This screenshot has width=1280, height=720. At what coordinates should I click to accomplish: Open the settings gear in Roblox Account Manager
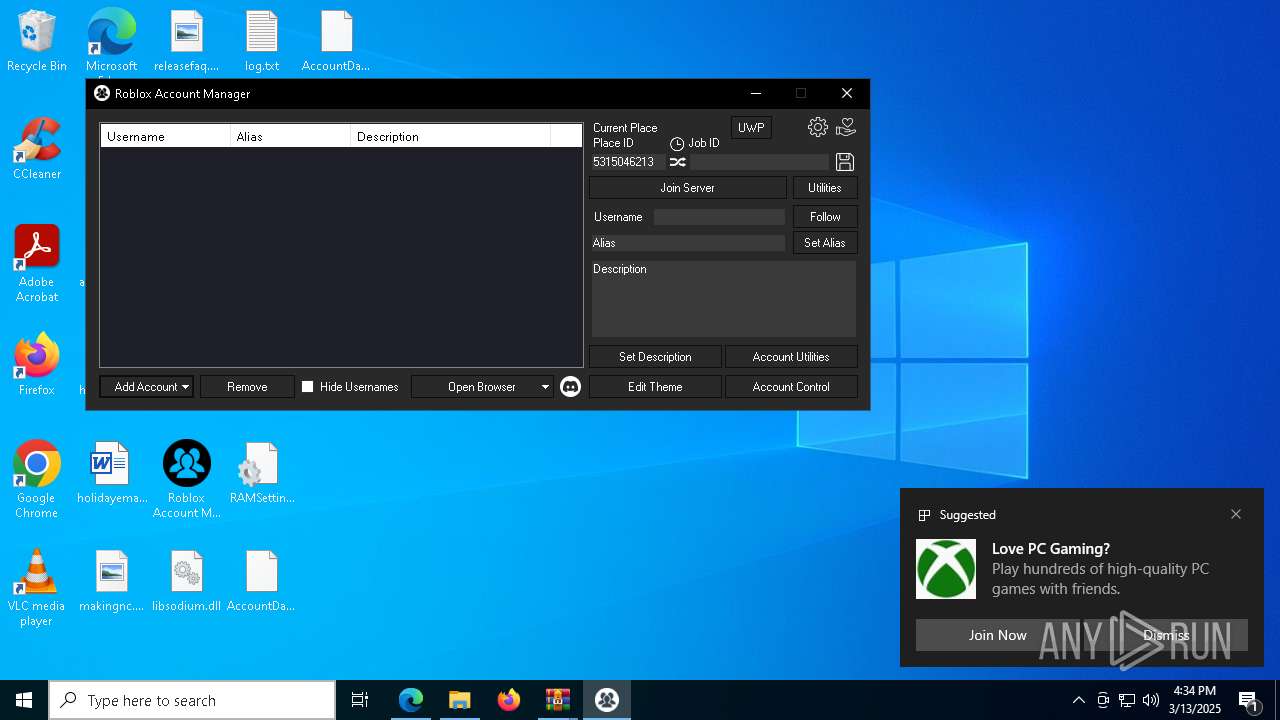click(818, 127)
